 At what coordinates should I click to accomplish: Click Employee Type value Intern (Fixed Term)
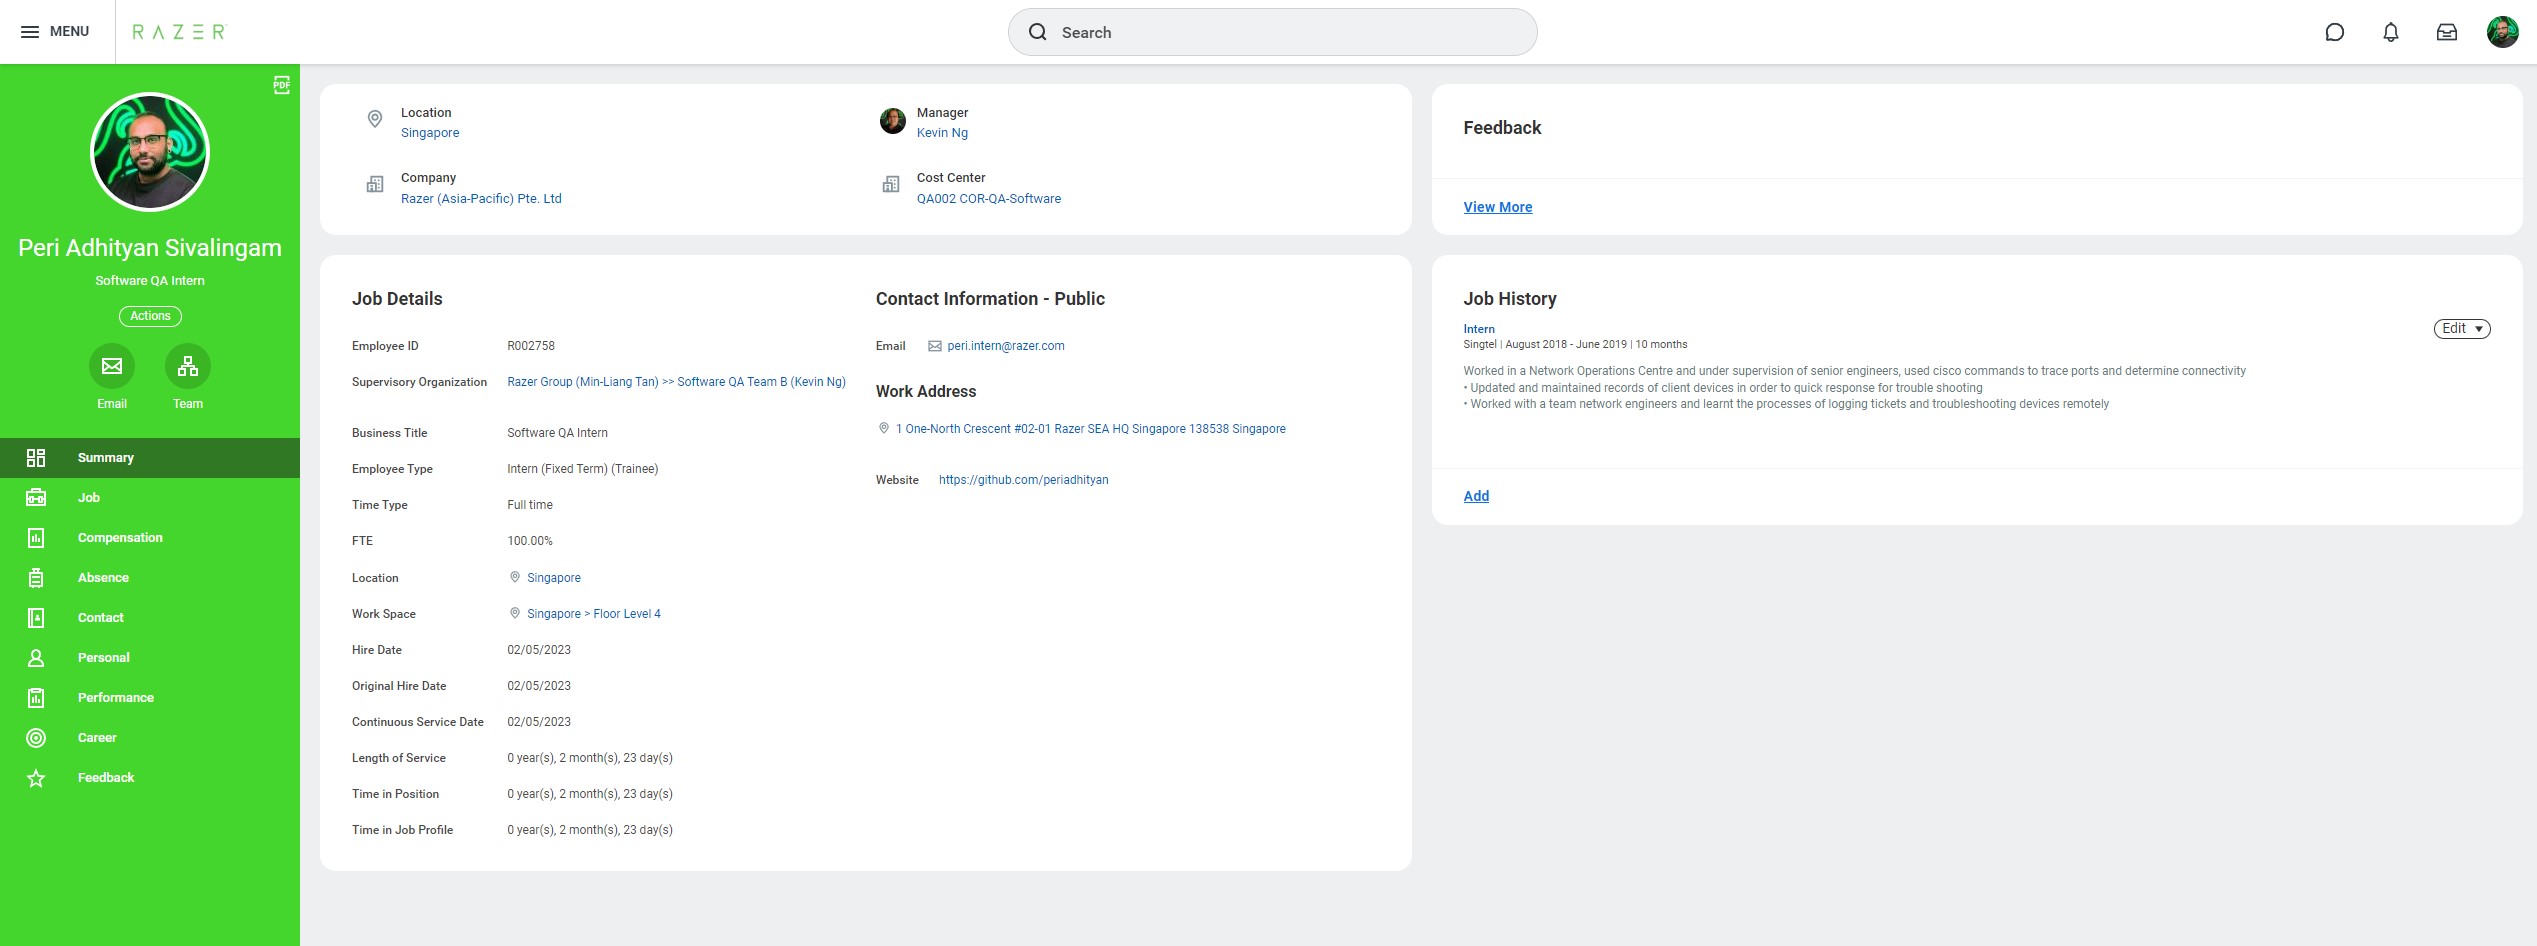582,469
